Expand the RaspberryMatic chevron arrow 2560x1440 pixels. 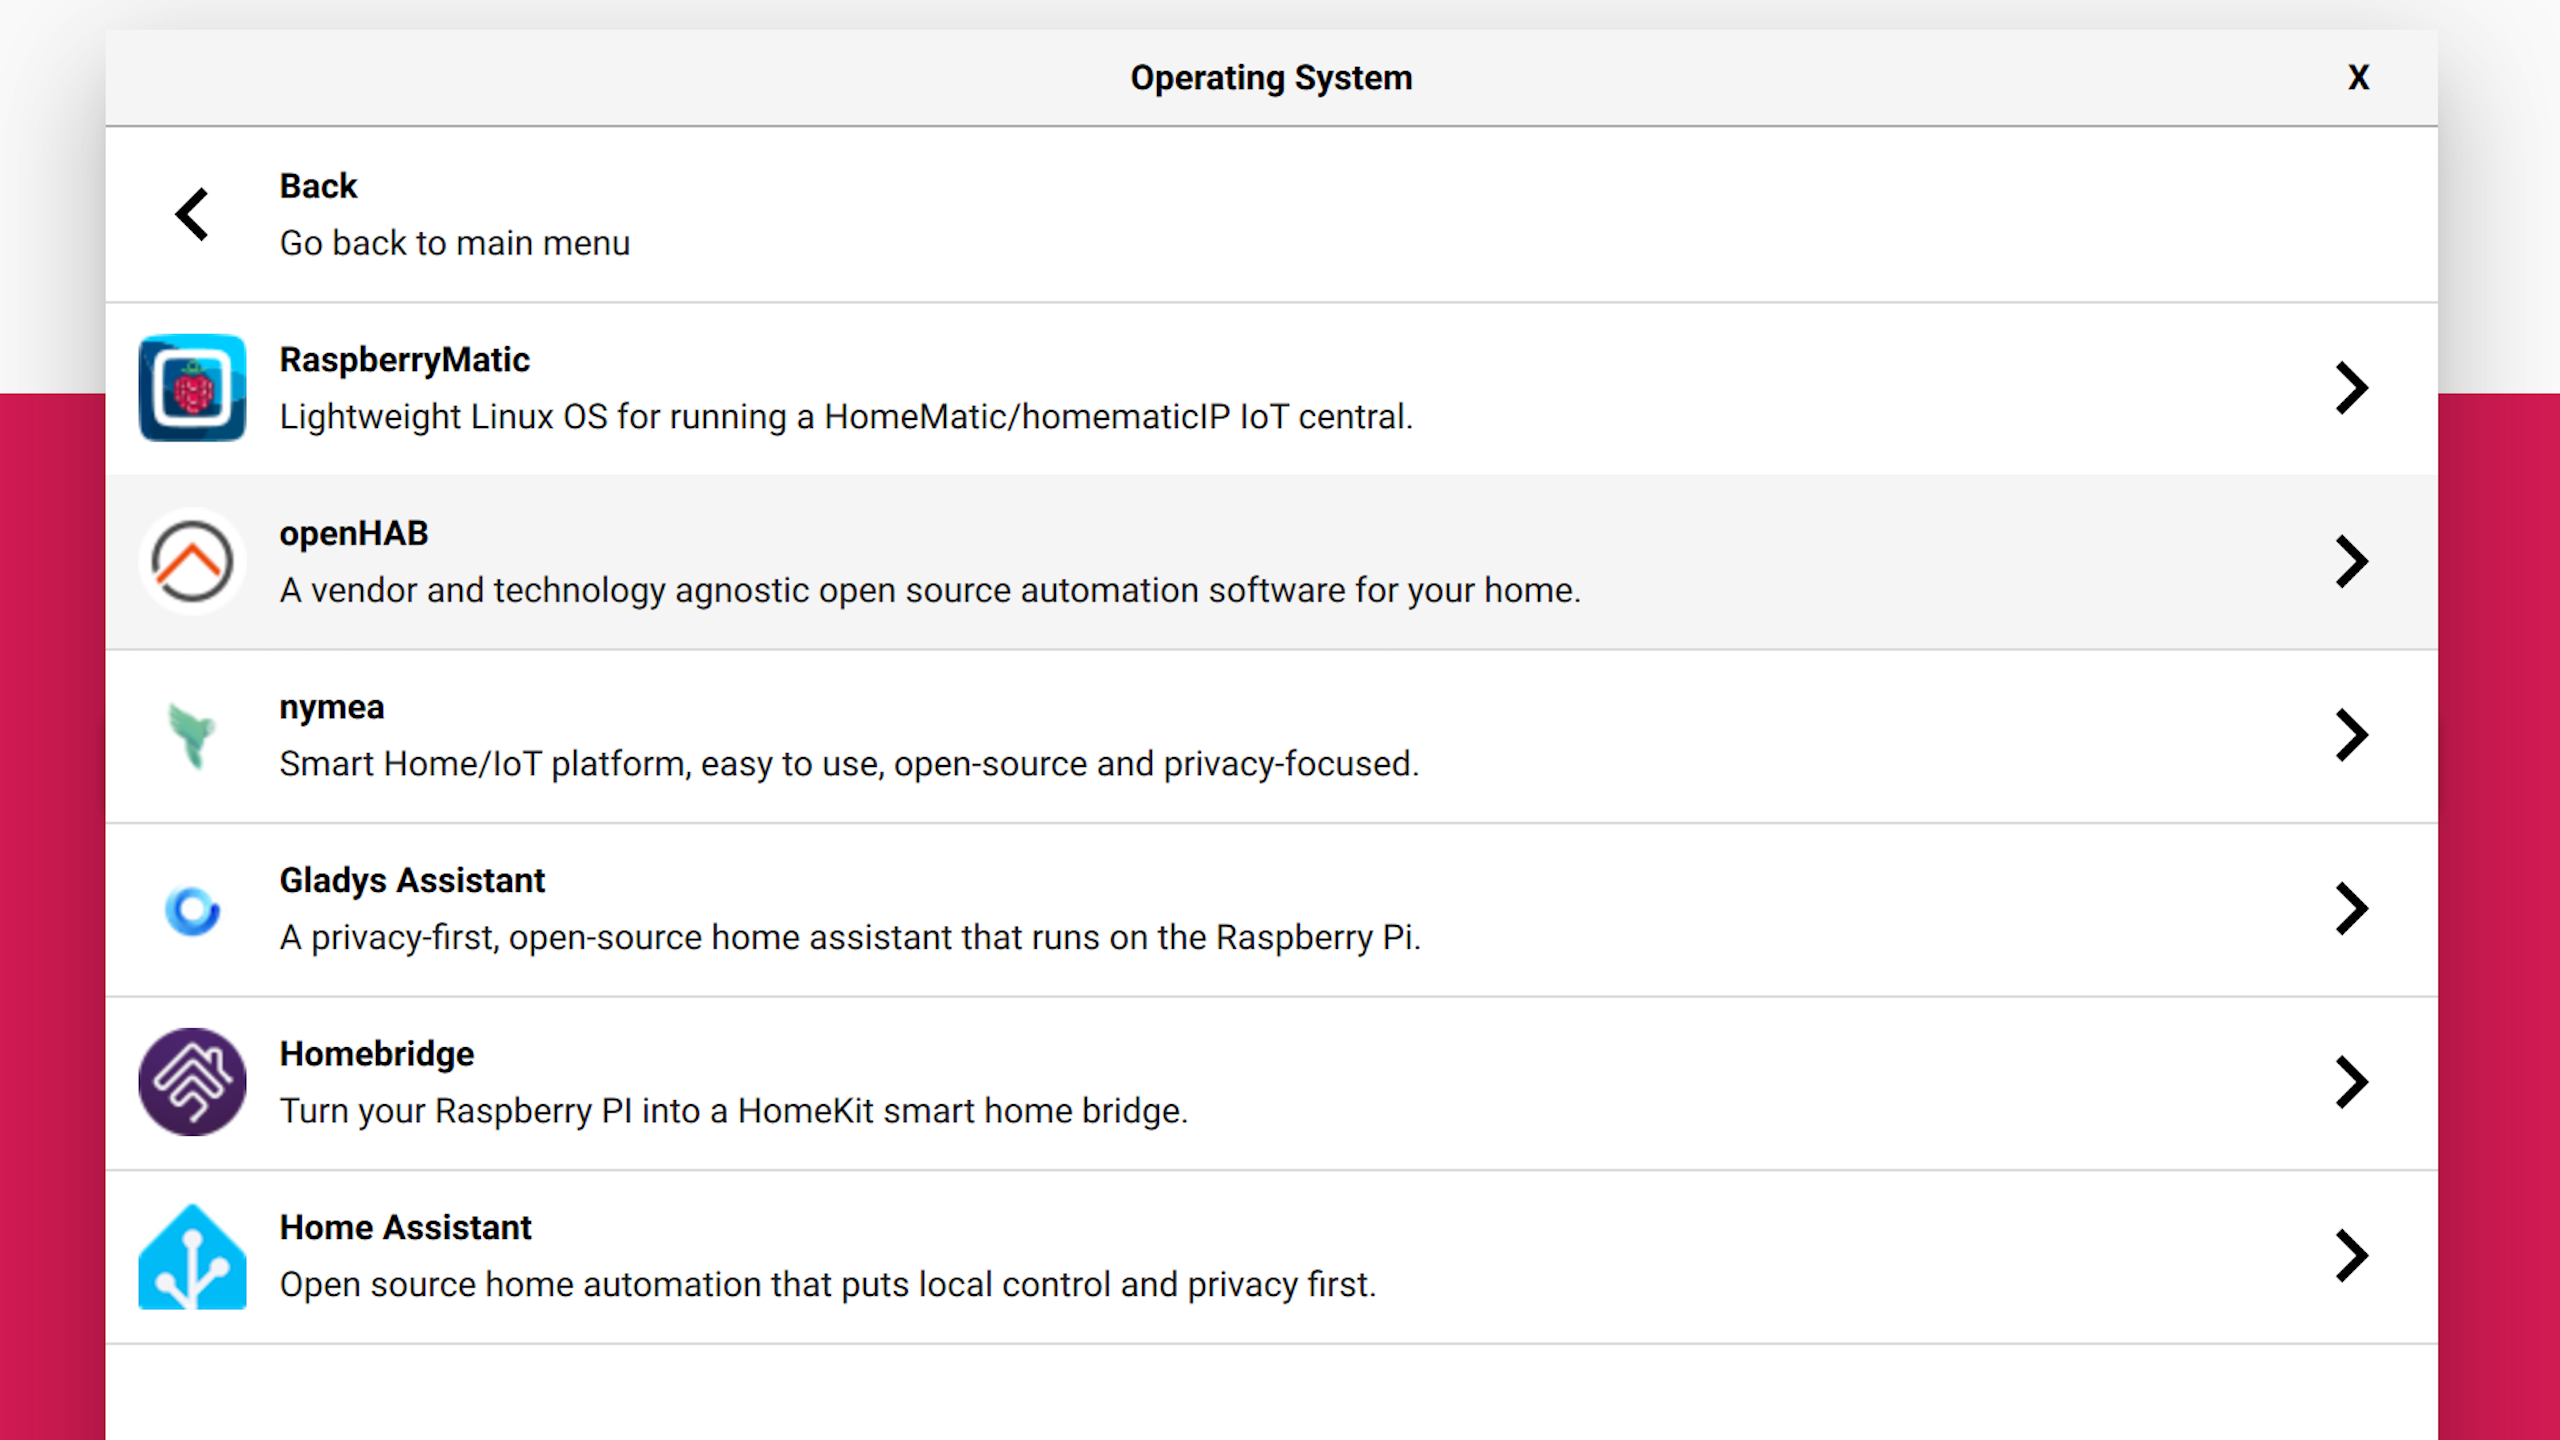[2352, 388]
